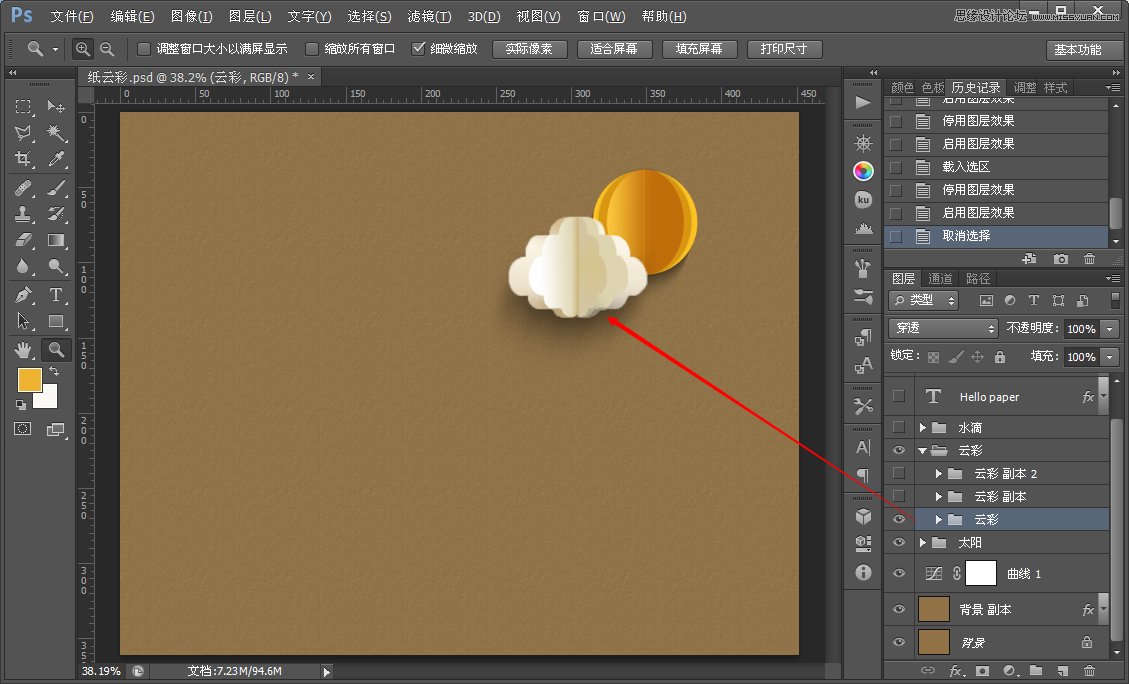Click the Zoom Out mode icon
1129x684 pixels.
107,49
